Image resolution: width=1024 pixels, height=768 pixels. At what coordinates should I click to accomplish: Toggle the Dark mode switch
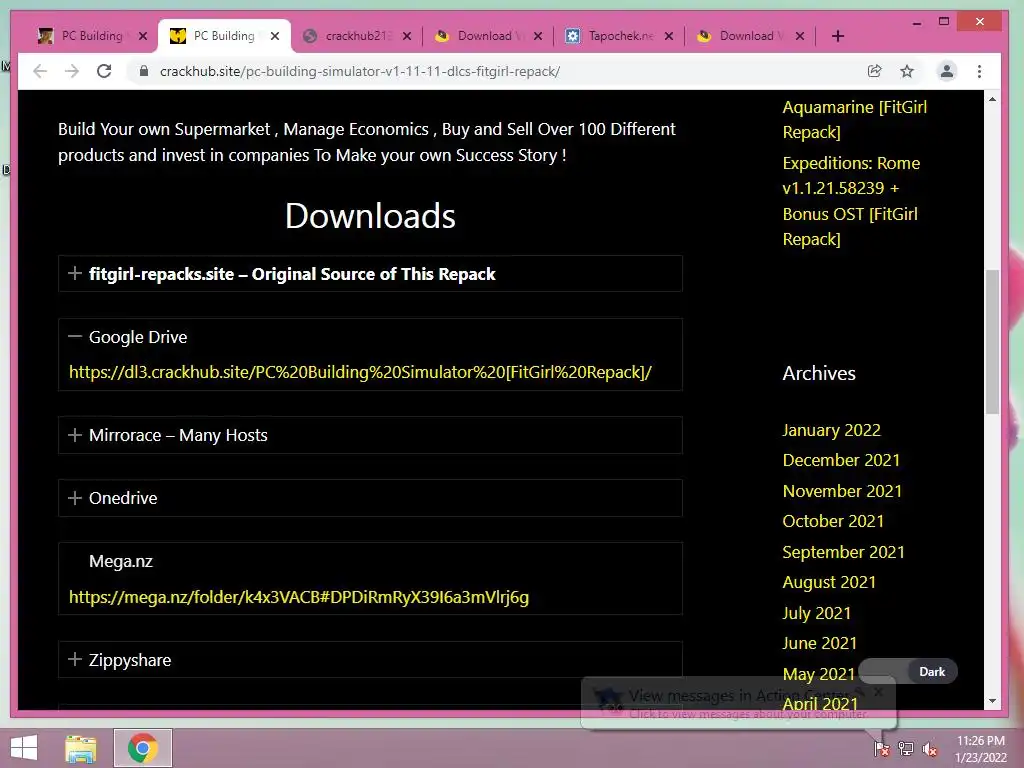pyautogui.click(x=908, y=671)
